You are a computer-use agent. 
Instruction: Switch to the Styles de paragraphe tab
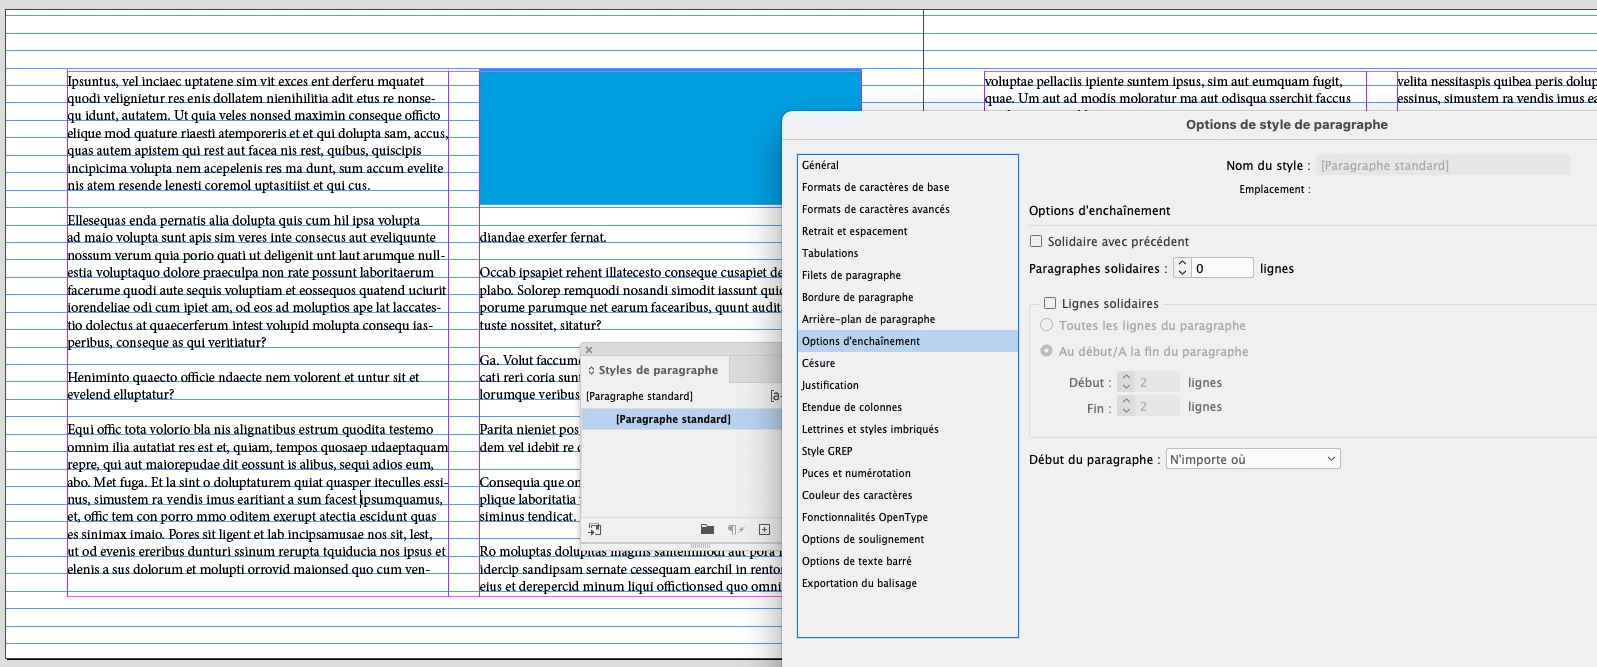click(x=658, y=370)
